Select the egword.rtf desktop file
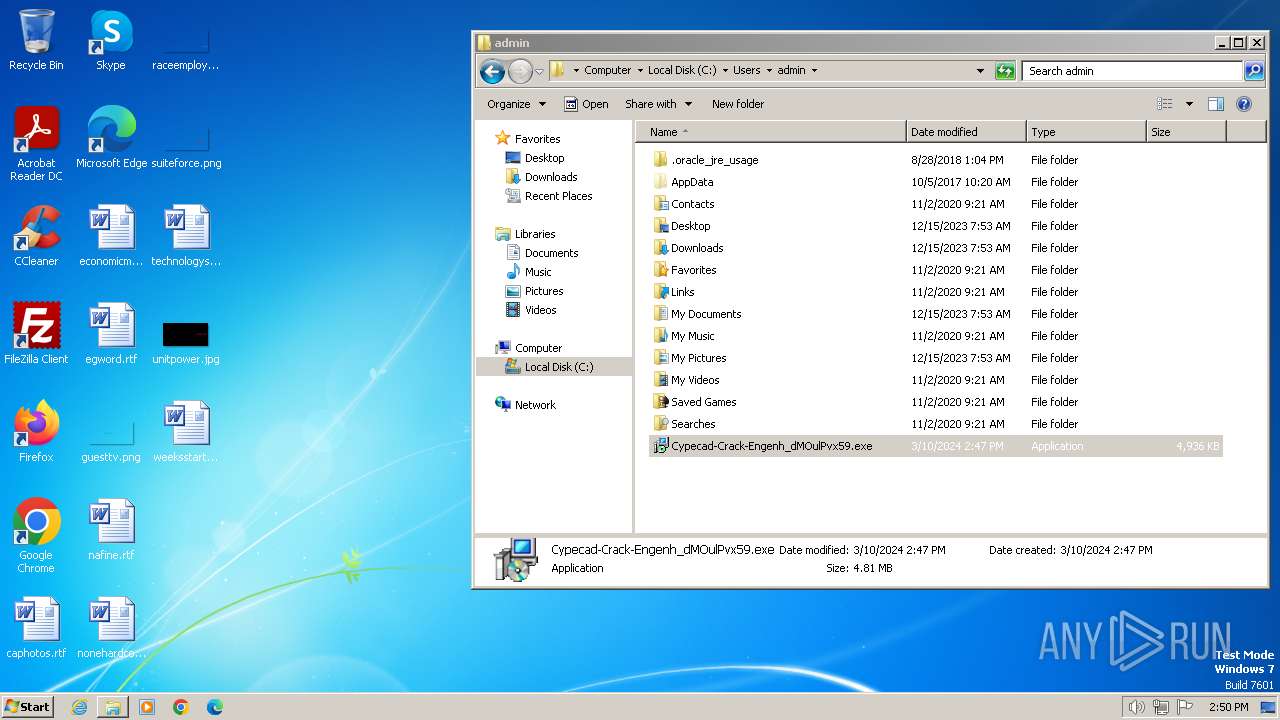The width and height of the screenshot is (1280, 720). tap(111, 334)
